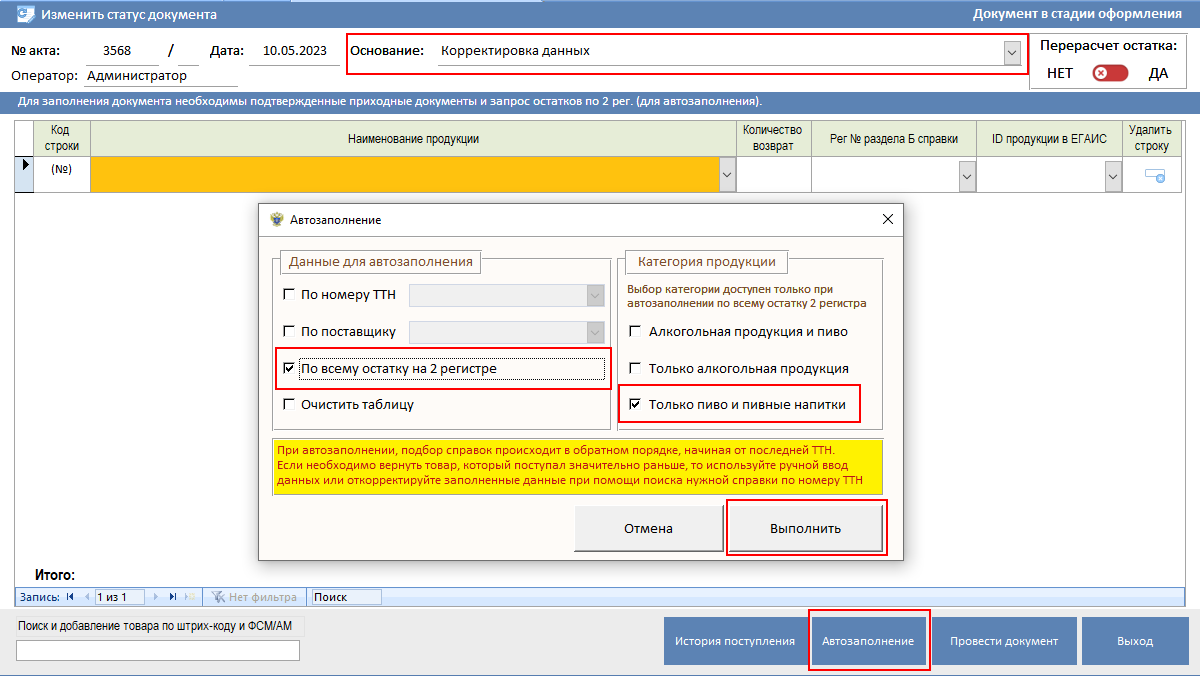Click the barcode search input field
Image resolution: width=1200 pixels, height=676 pixels.
[x=158, y=651]
